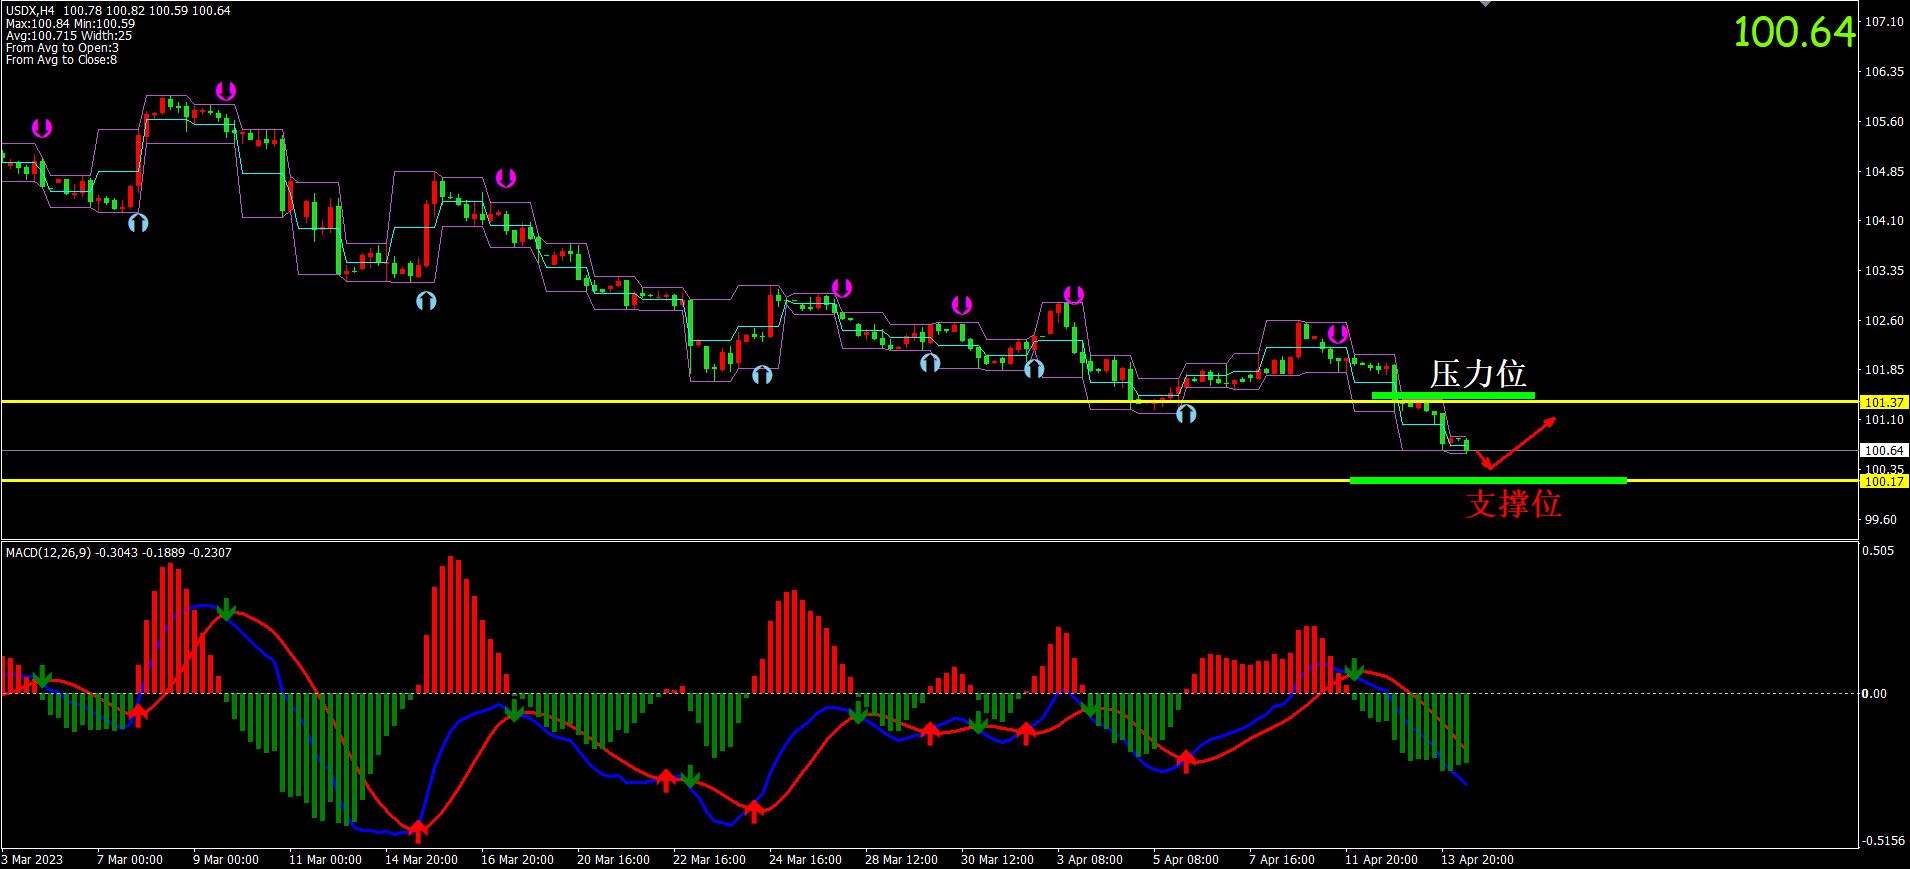Click the leftmost magenta down-arrow sell signal
Screen dimensions: 1910x869
[41, 128]
